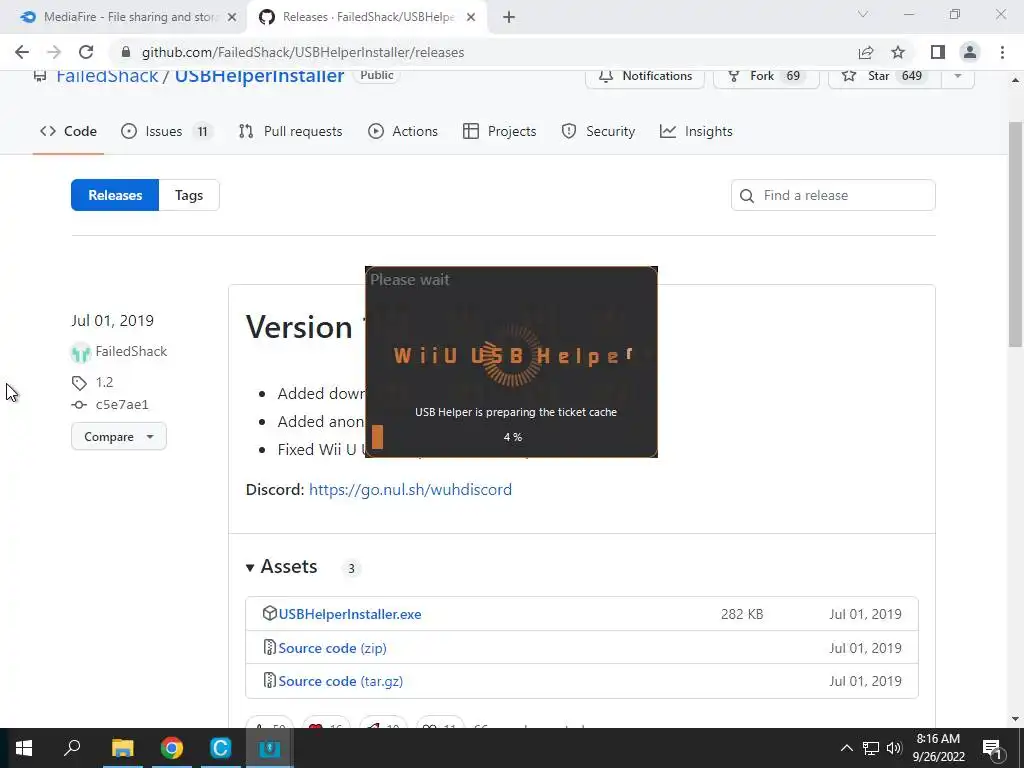The height and width of the screenshot is (768, 1024).
Task: Show hidden system tray icons
Action: [x=846, y=748]
